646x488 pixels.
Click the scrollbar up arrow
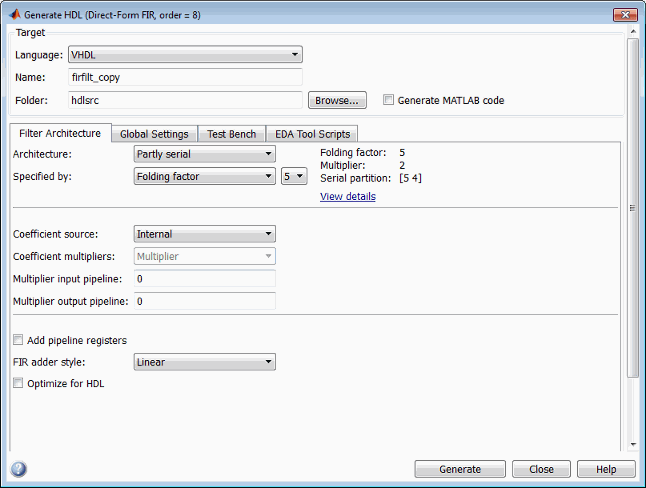(x=633, y=32)
